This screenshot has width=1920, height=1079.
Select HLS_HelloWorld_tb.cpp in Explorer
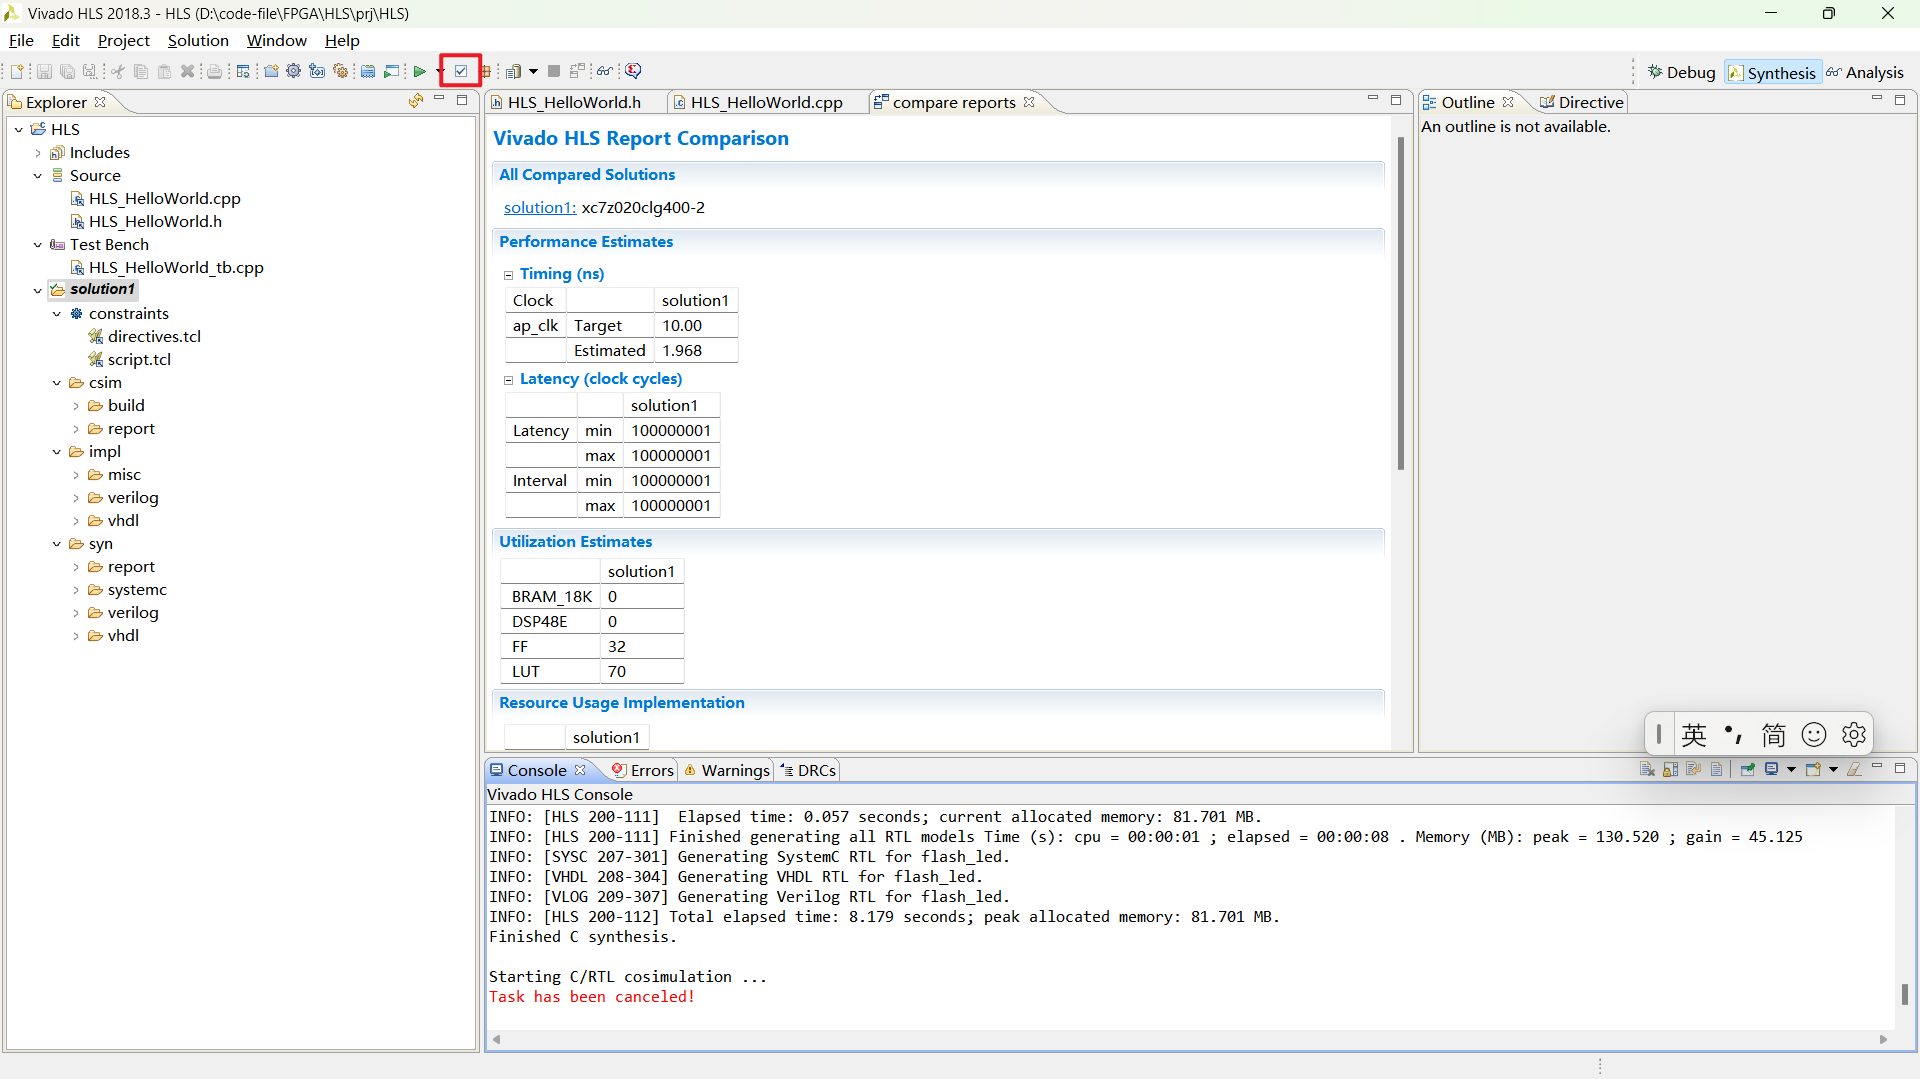click(x=176, y=268)
